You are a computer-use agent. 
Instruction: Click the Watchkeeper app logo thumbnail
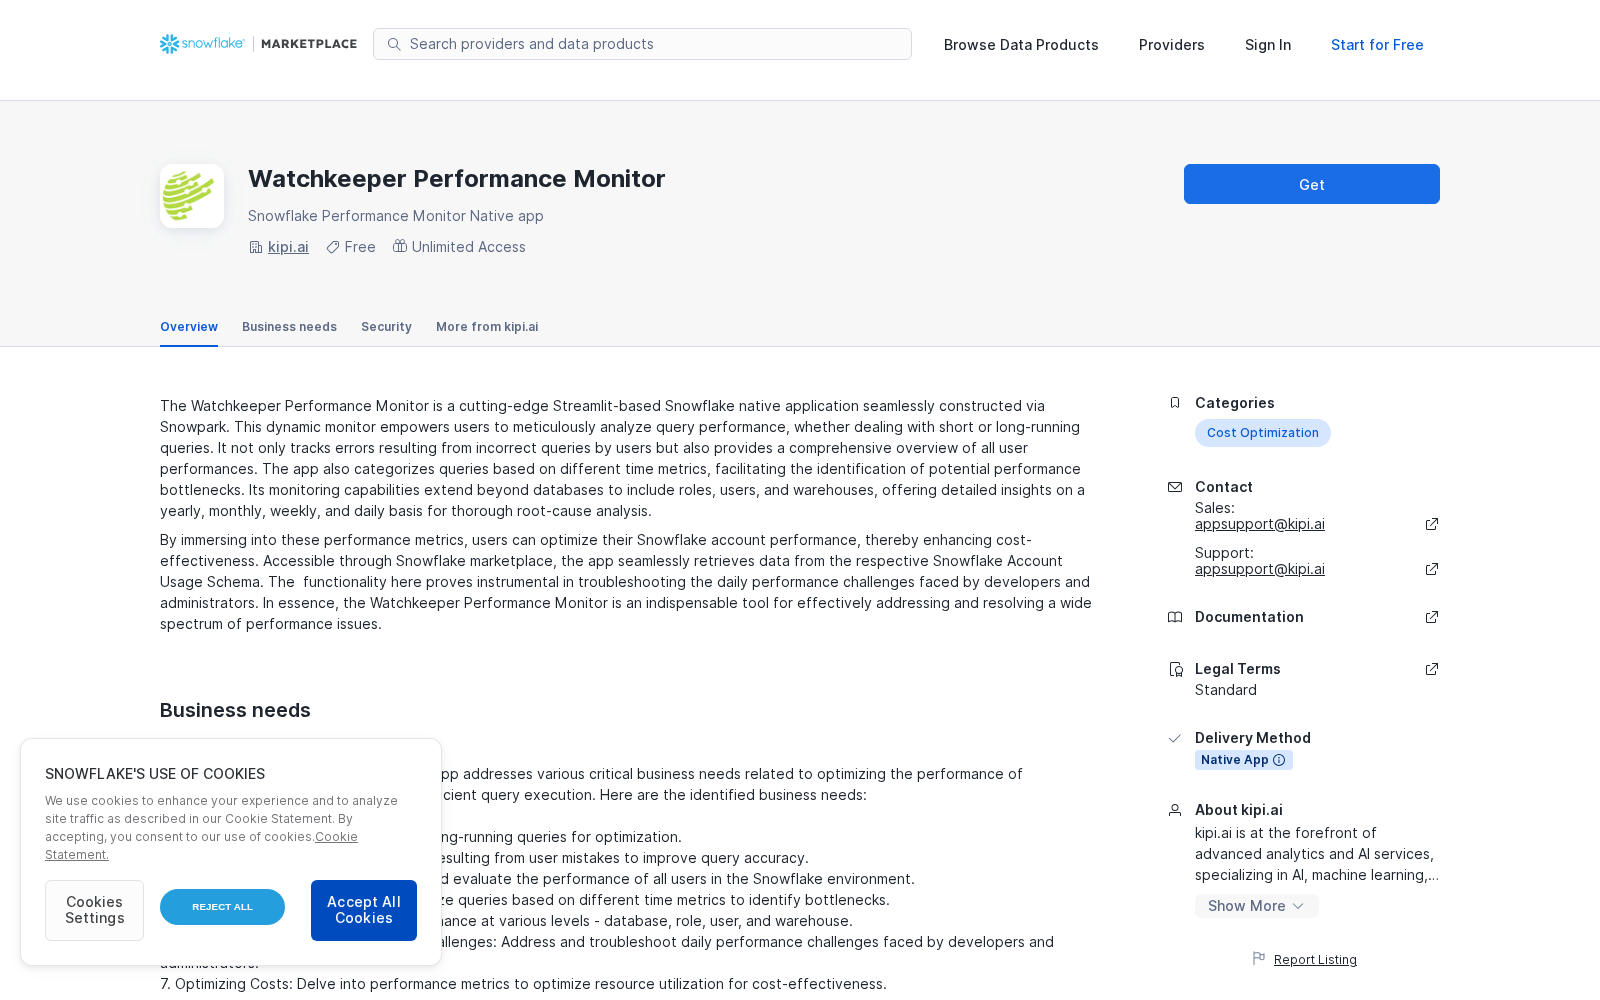click(192, 196)
